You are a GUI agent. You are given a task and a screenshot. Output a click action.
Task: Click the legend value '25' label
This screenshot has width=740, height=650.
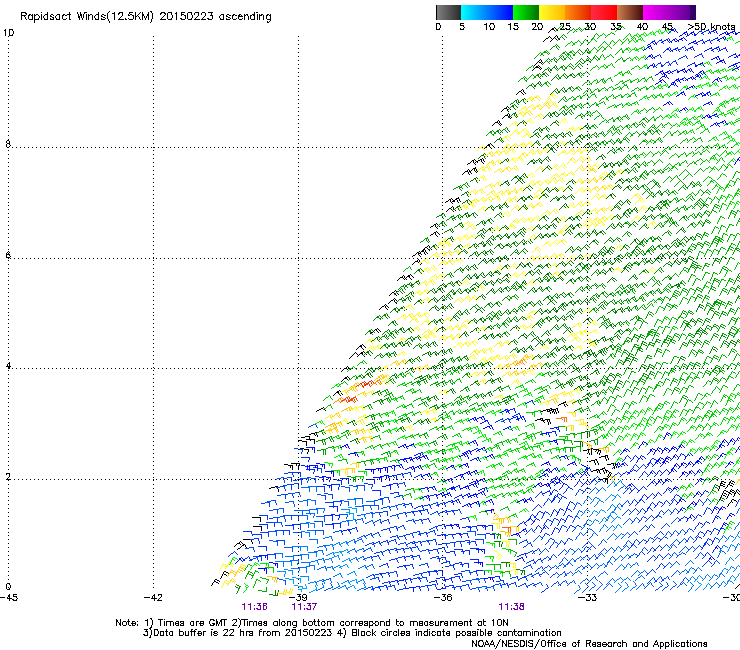coord(565,26)
